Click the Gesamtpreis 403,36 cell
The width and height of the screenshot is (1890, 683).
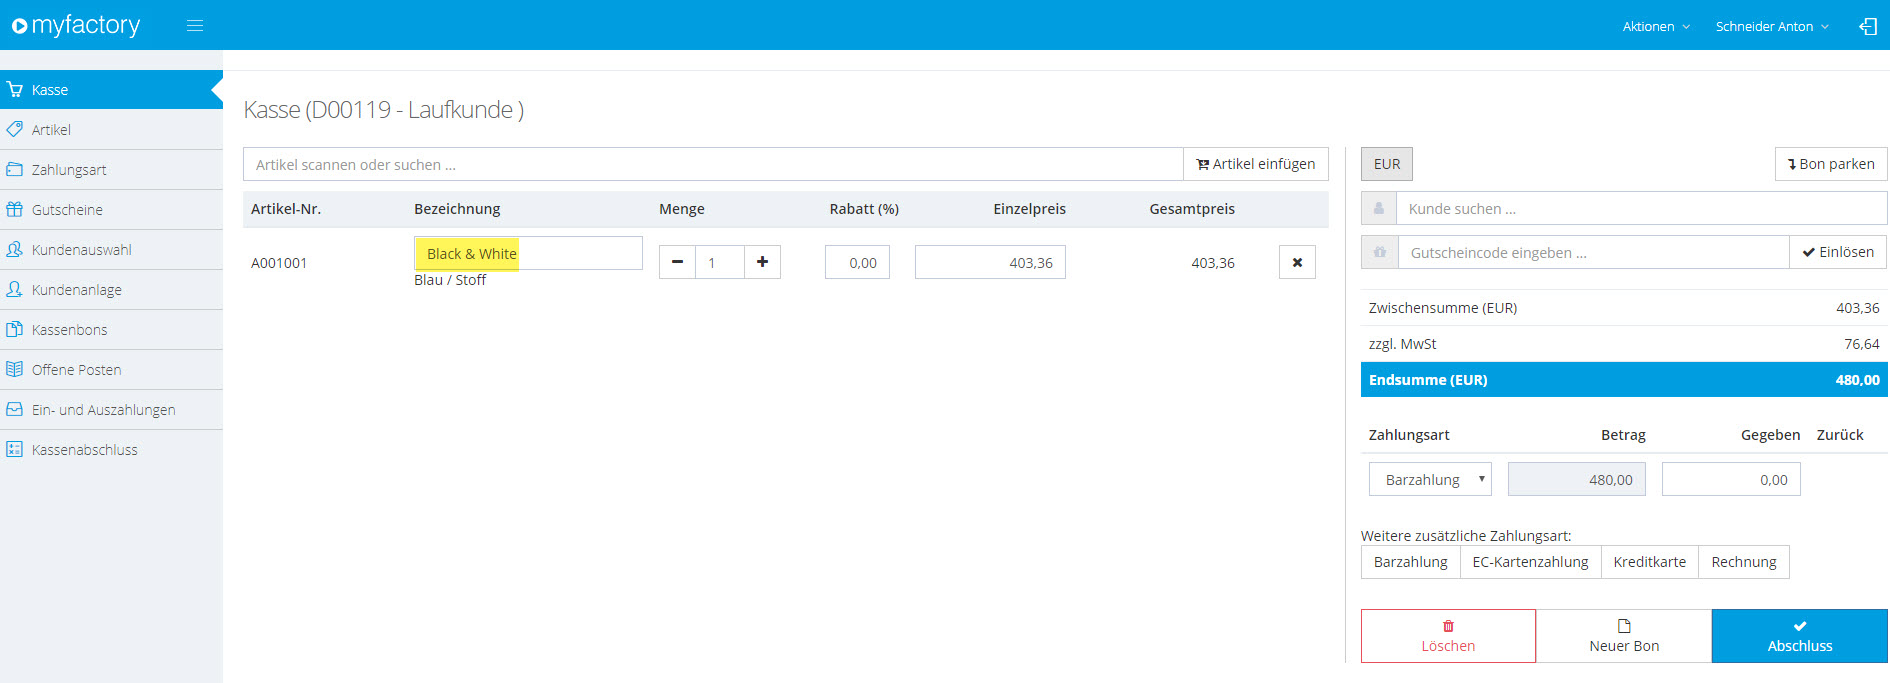coord(1213,263)
